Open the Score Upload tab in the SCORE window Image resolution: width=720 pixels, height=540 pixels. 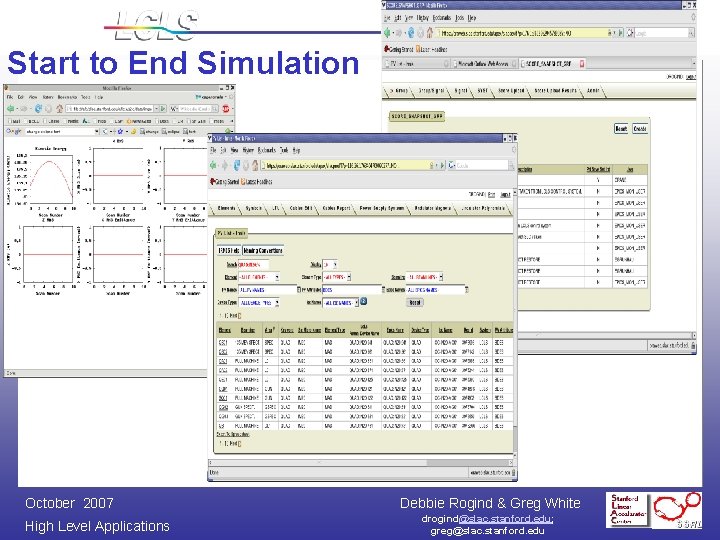(x=511, y=91)
